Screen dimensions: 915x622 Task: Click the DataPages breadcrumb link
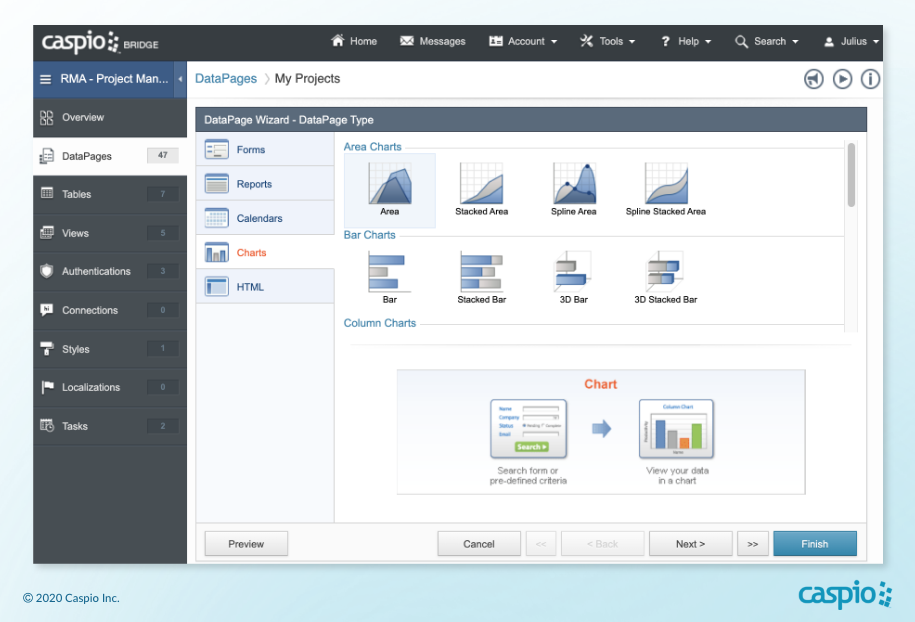click(225, 79)
